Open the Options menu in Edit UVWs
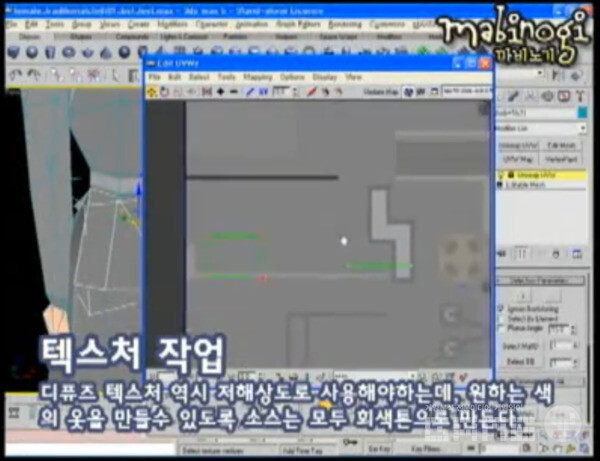Viewport: 600px width, 461px height. (x=292, y=76)
